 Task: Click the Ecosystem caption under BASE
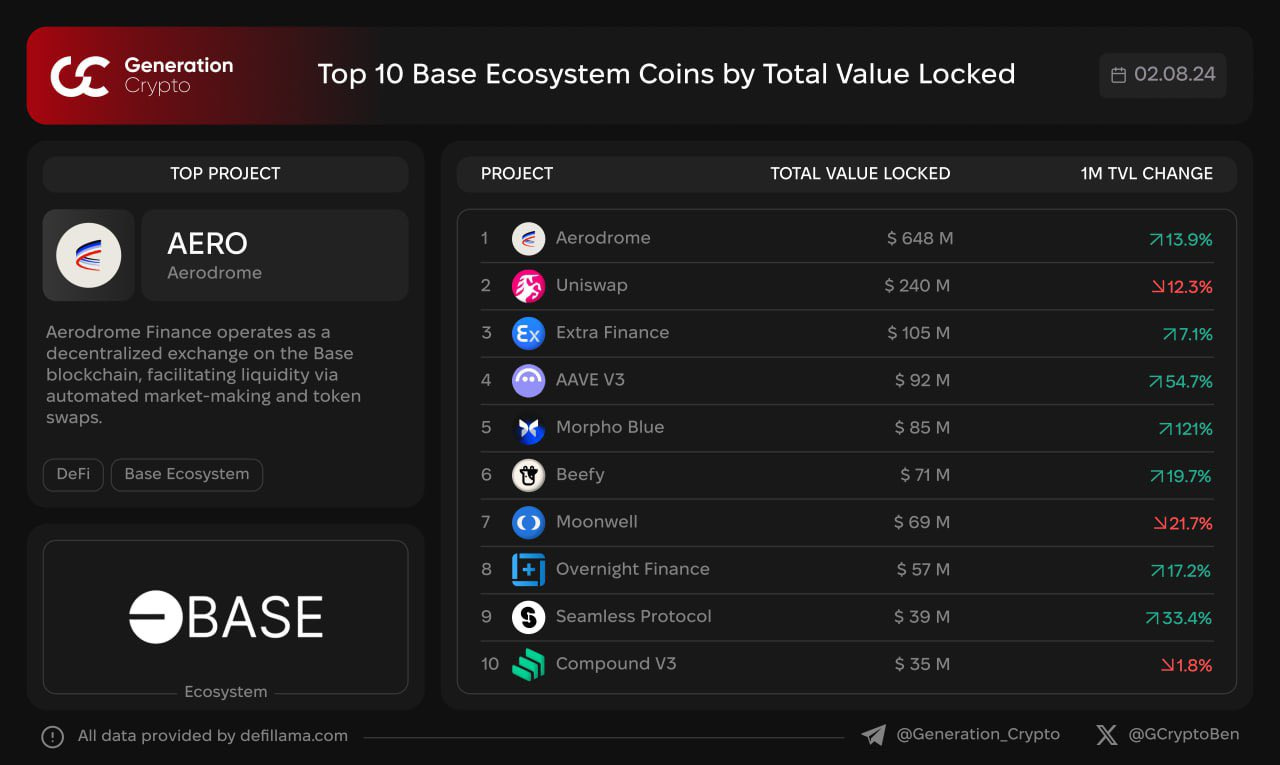pos(226,692)
